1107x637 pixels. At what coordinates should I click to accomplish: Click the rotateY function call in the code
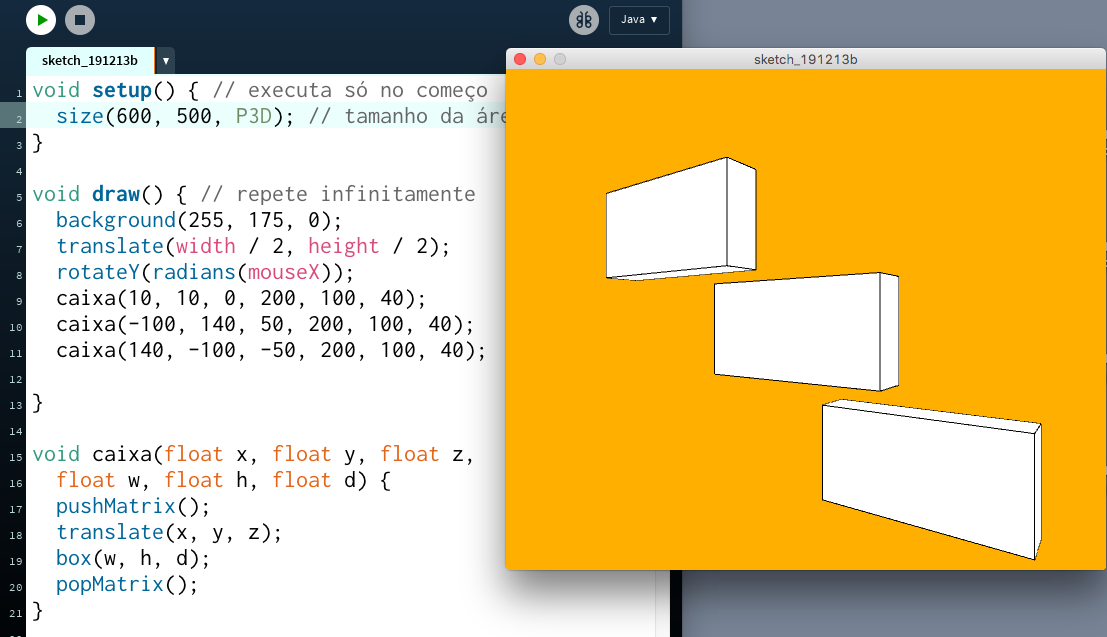[x=98, y=273]
